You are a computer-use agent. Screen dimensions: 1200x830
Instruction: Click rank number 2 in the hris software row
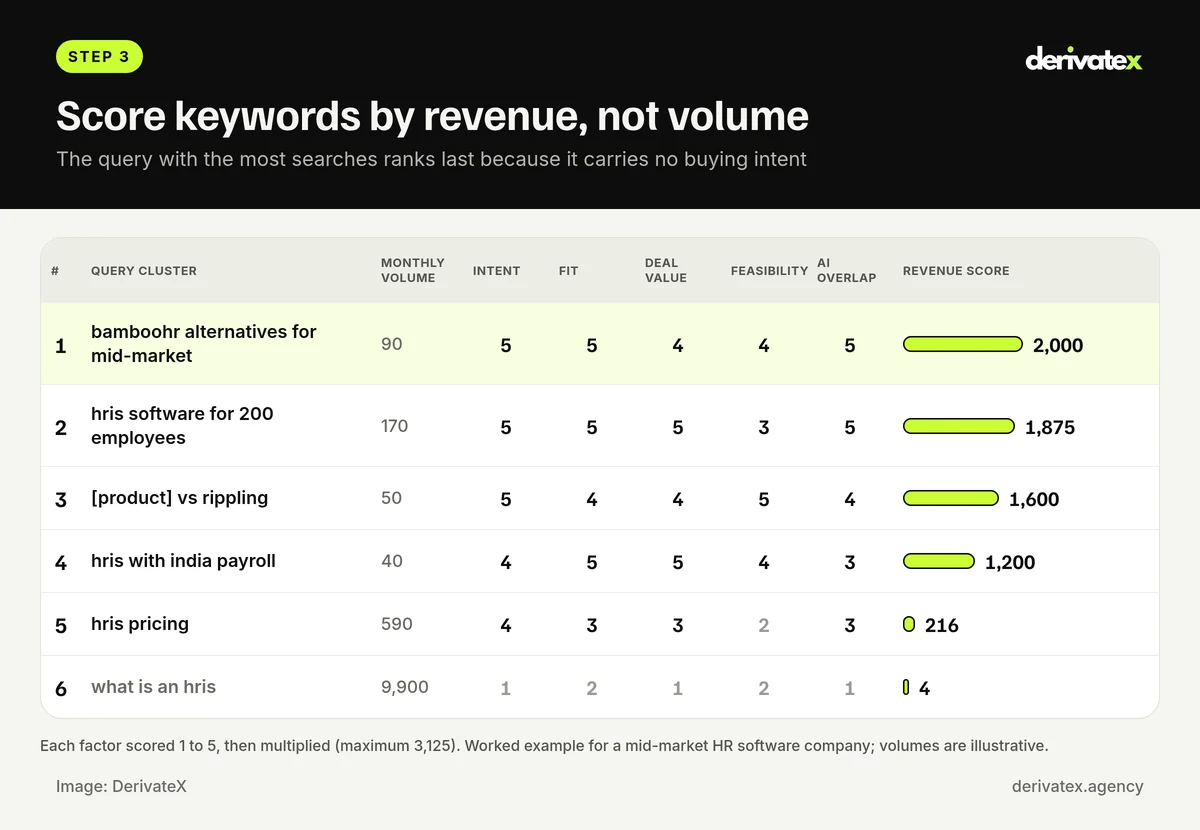pyautogui.click(x=61, y=427)
